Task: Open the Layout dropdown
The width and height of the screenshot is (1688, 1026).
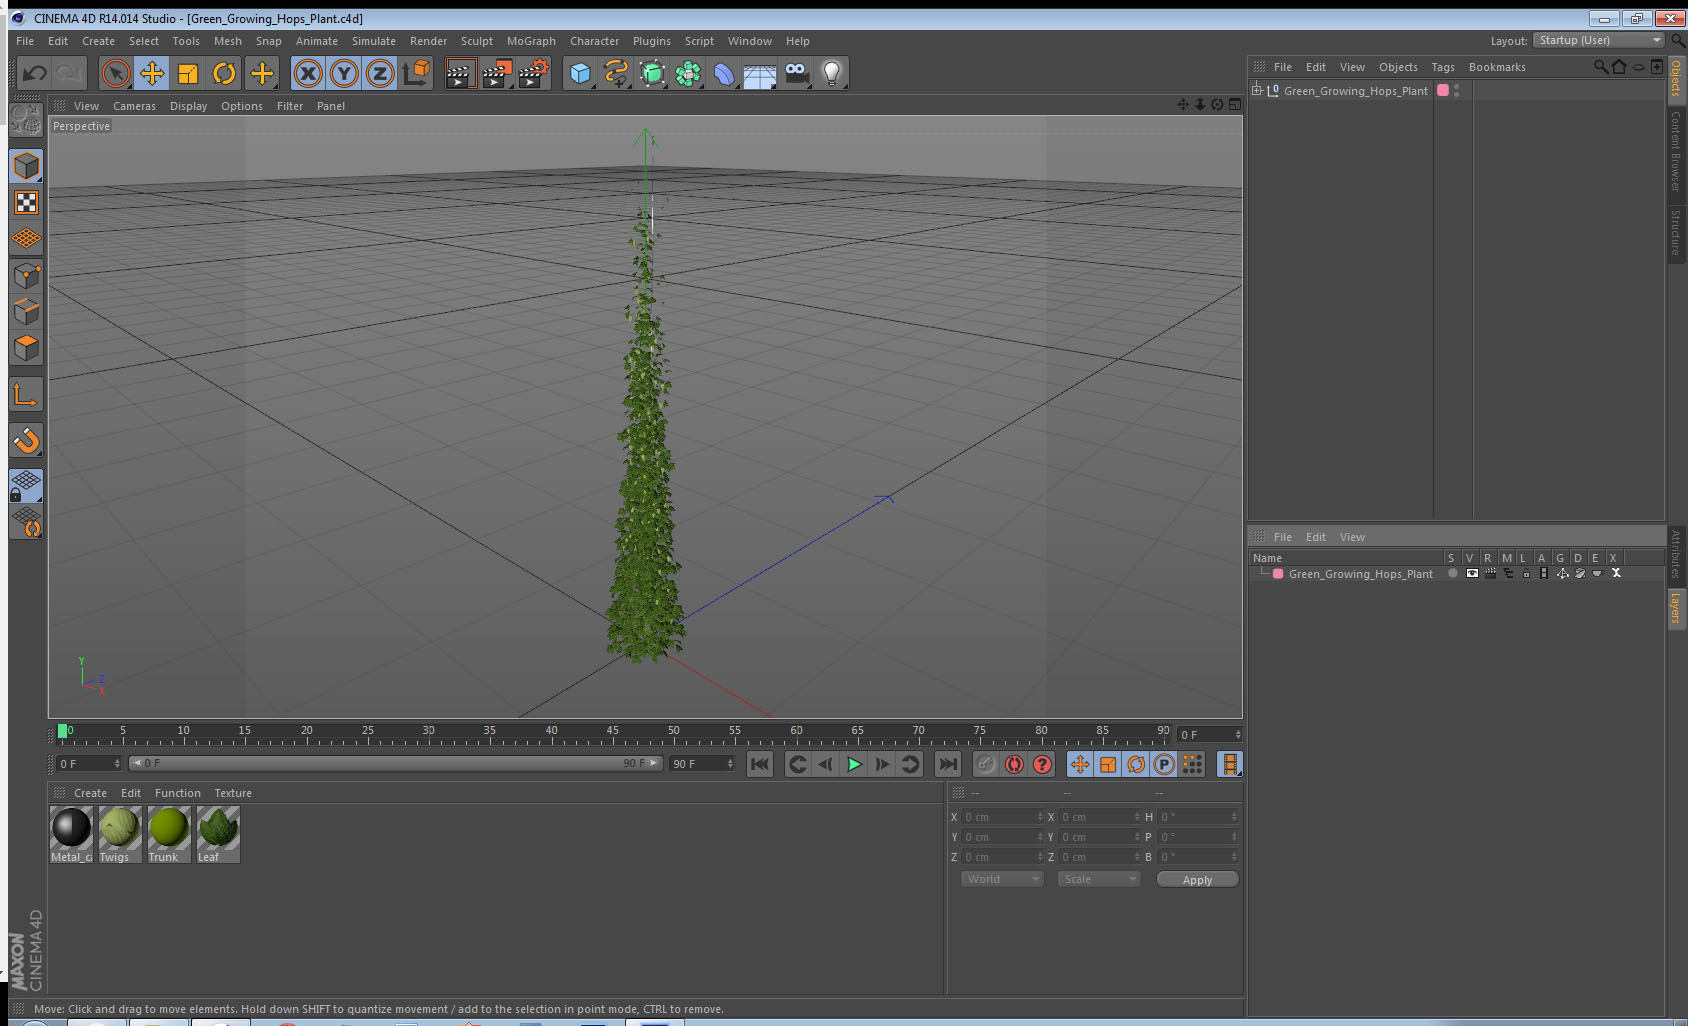Action: click(1599, 40)
